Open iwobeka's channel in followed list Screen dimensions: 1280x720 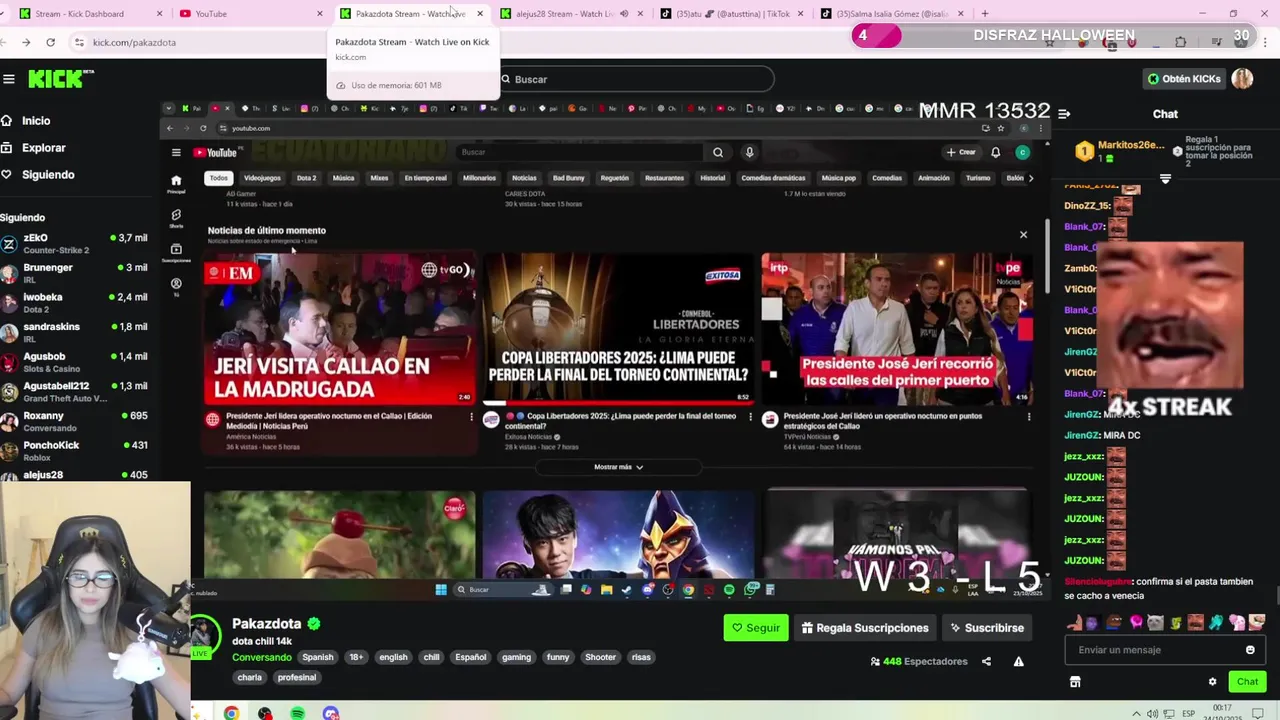click(75, 302)
